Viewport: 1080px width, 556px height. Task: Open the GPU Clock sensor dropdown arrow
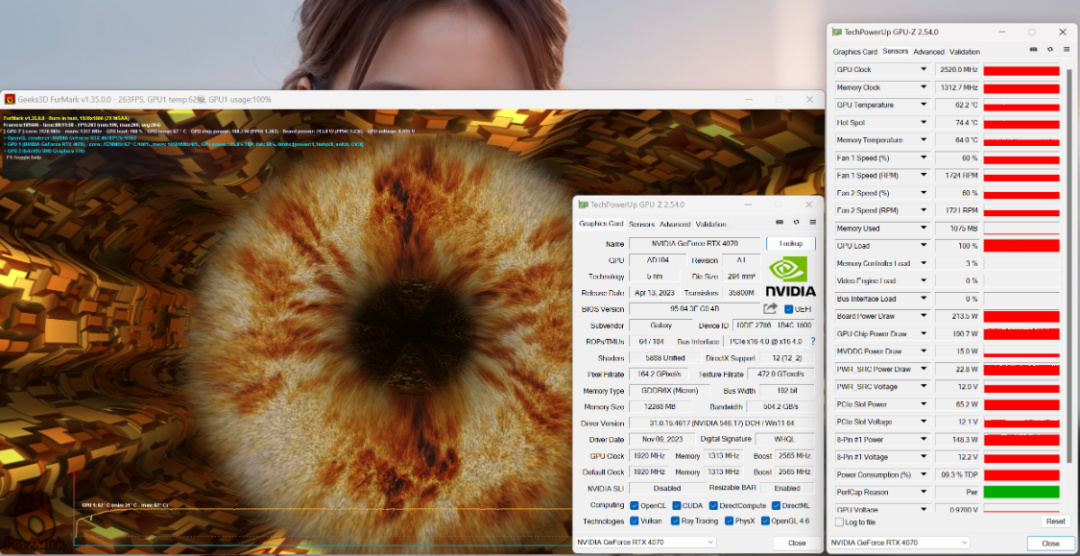(923, 70)
